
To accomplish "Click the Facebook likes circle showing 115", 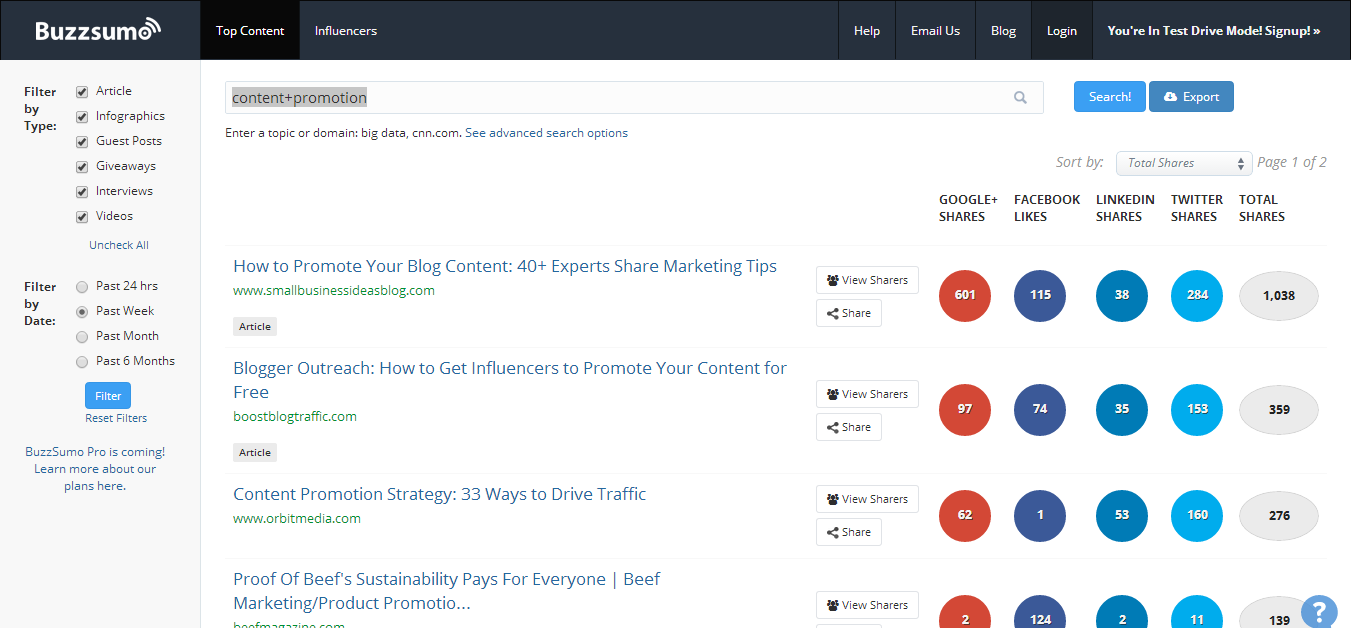I will pyautogui.click(x=1040, y=296).
